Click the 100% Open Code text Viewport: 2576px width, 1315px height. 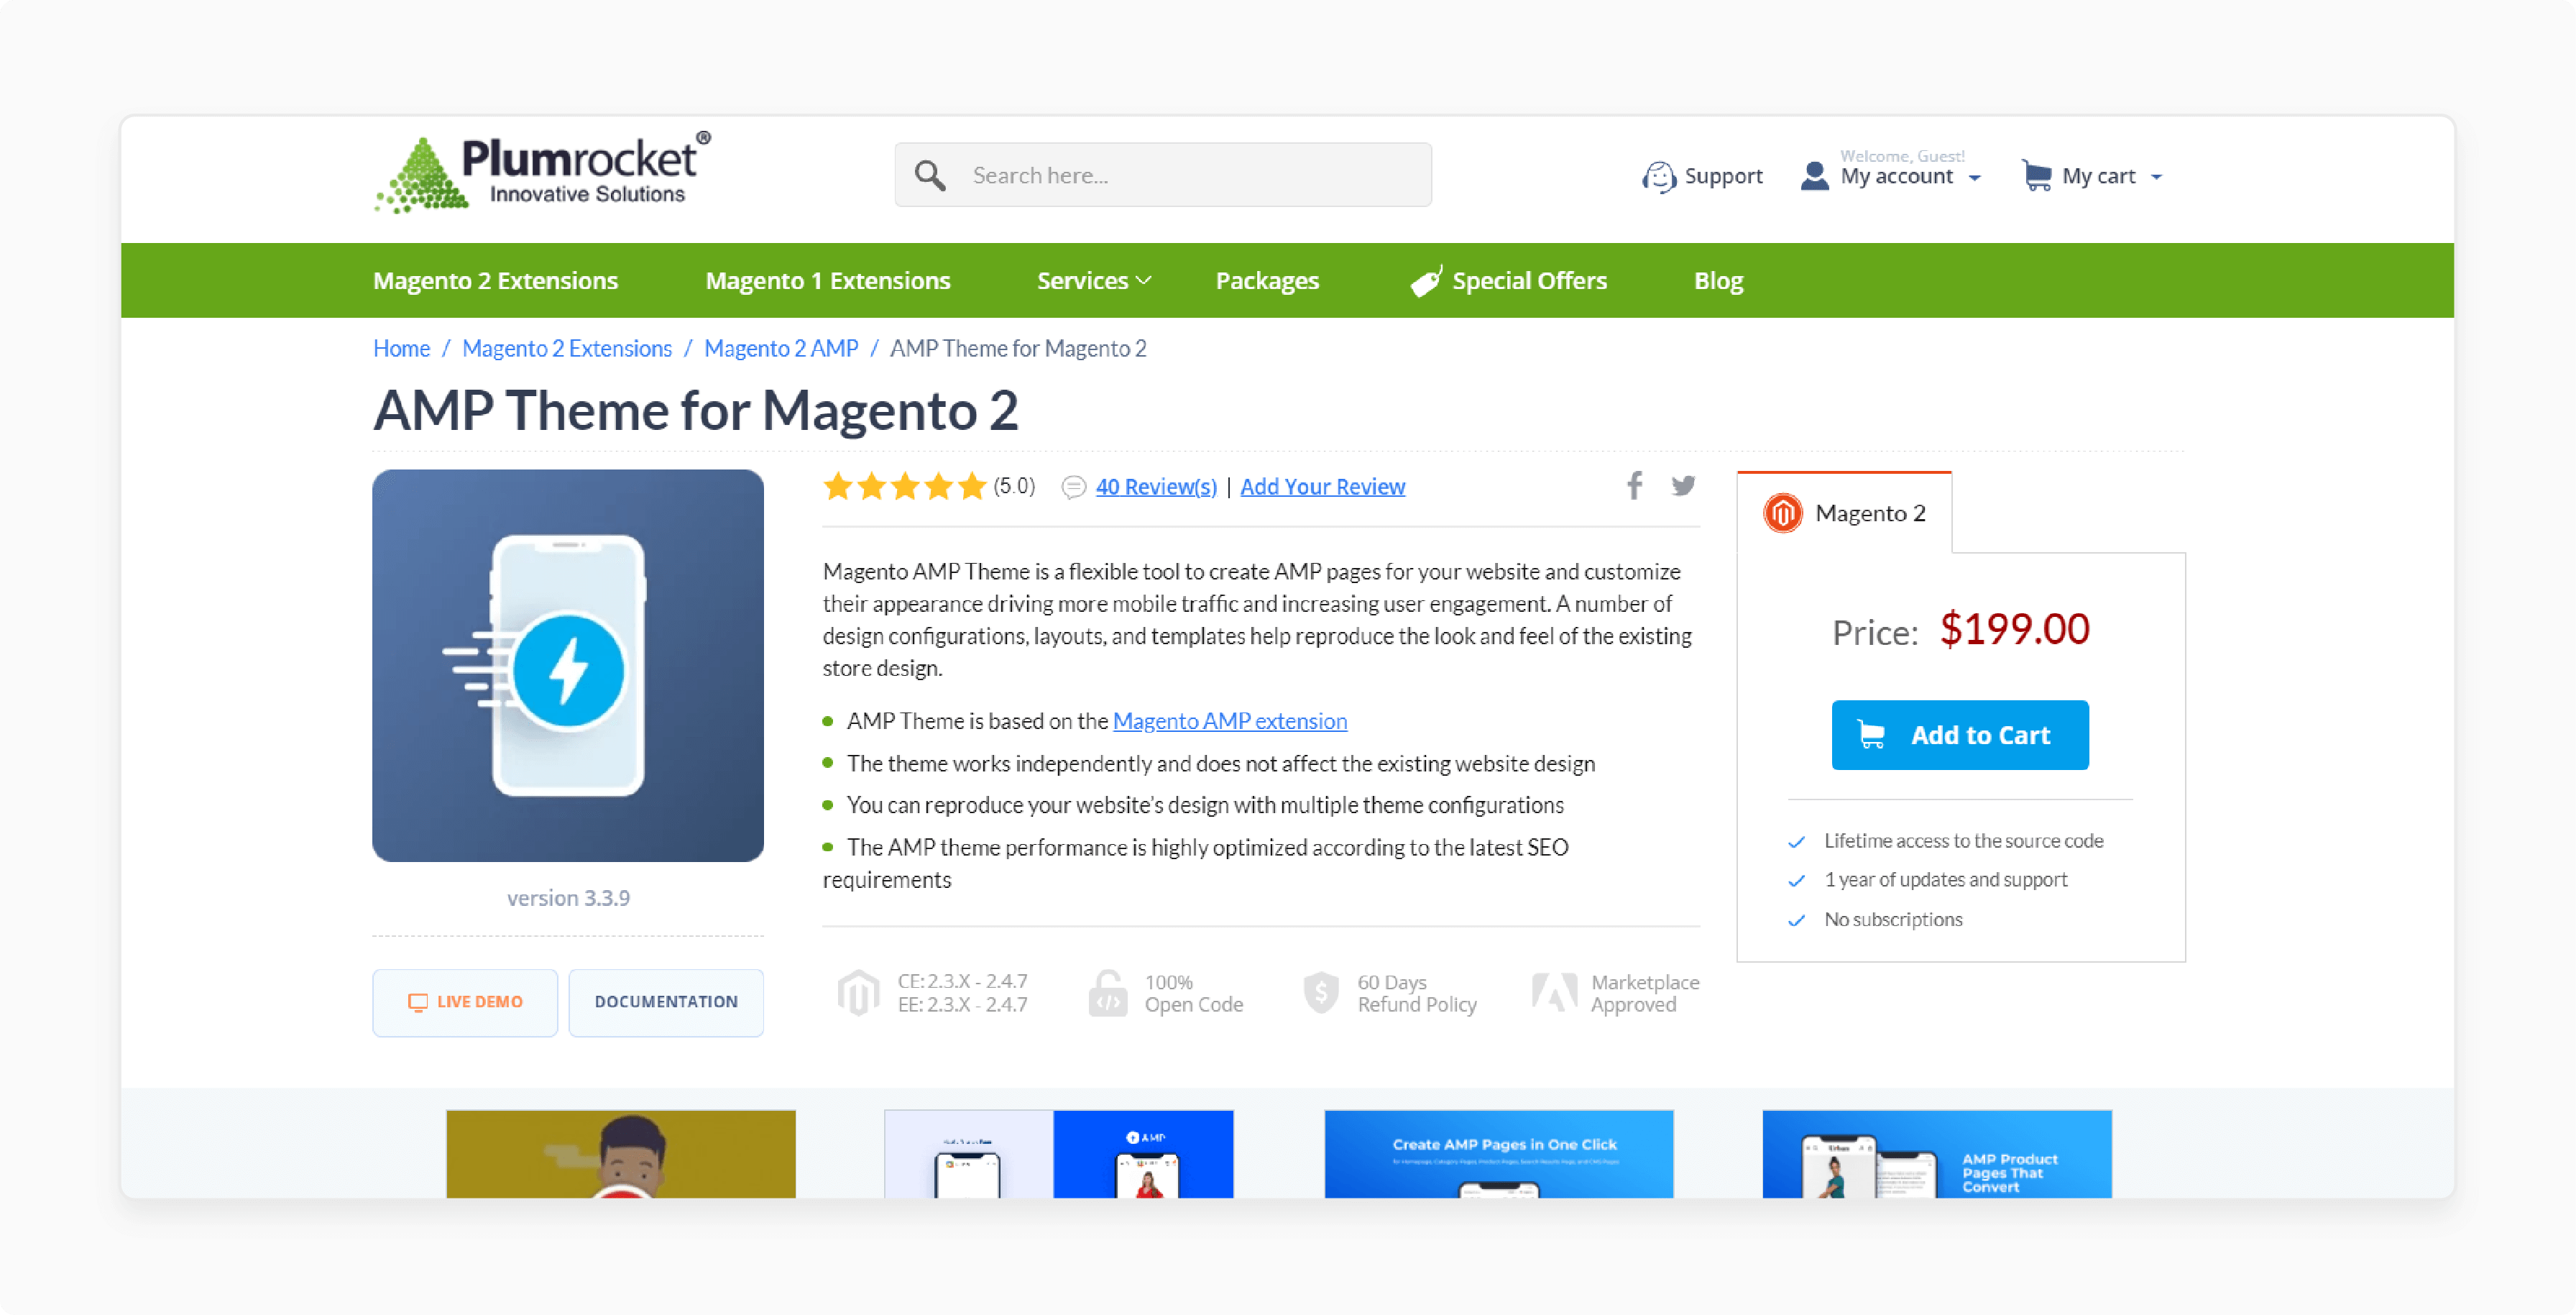1193,993
